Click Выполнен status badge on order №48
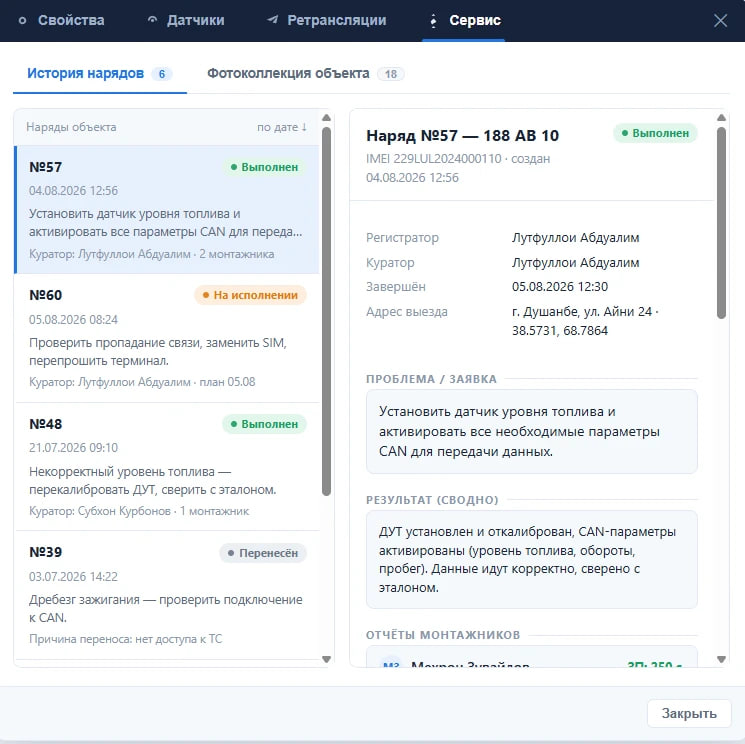Viewport: 745px width, 744px height. (265, 424)
